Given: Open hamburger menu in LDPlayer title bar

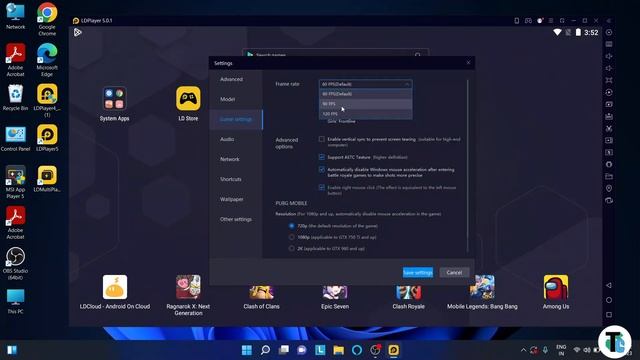Looking at the screenshot, I should pyautogui.click(x=551, y=20).
